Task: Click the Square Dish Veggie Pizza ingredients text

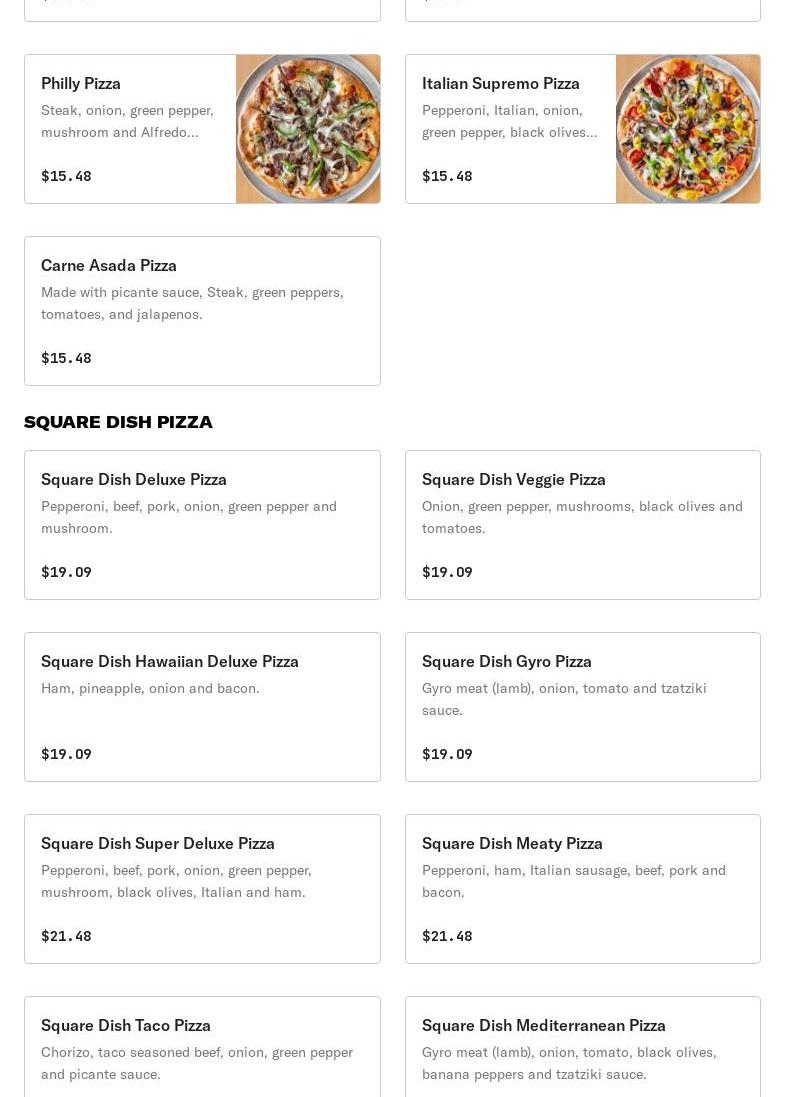Action: coord(582,517)
